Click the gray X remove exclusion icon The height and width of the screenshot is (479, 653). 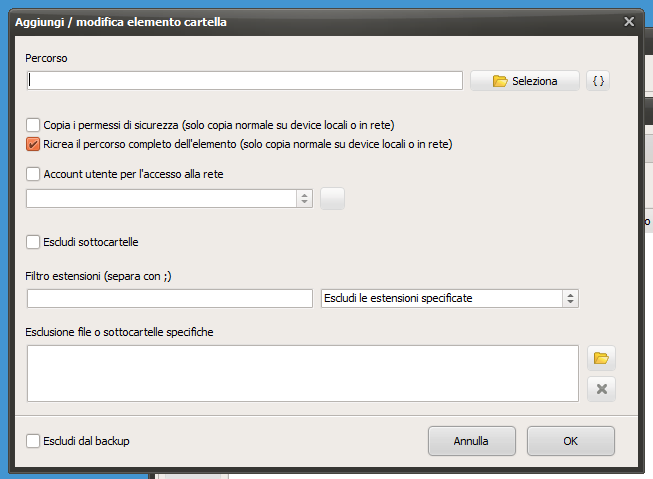coord(601,389)
